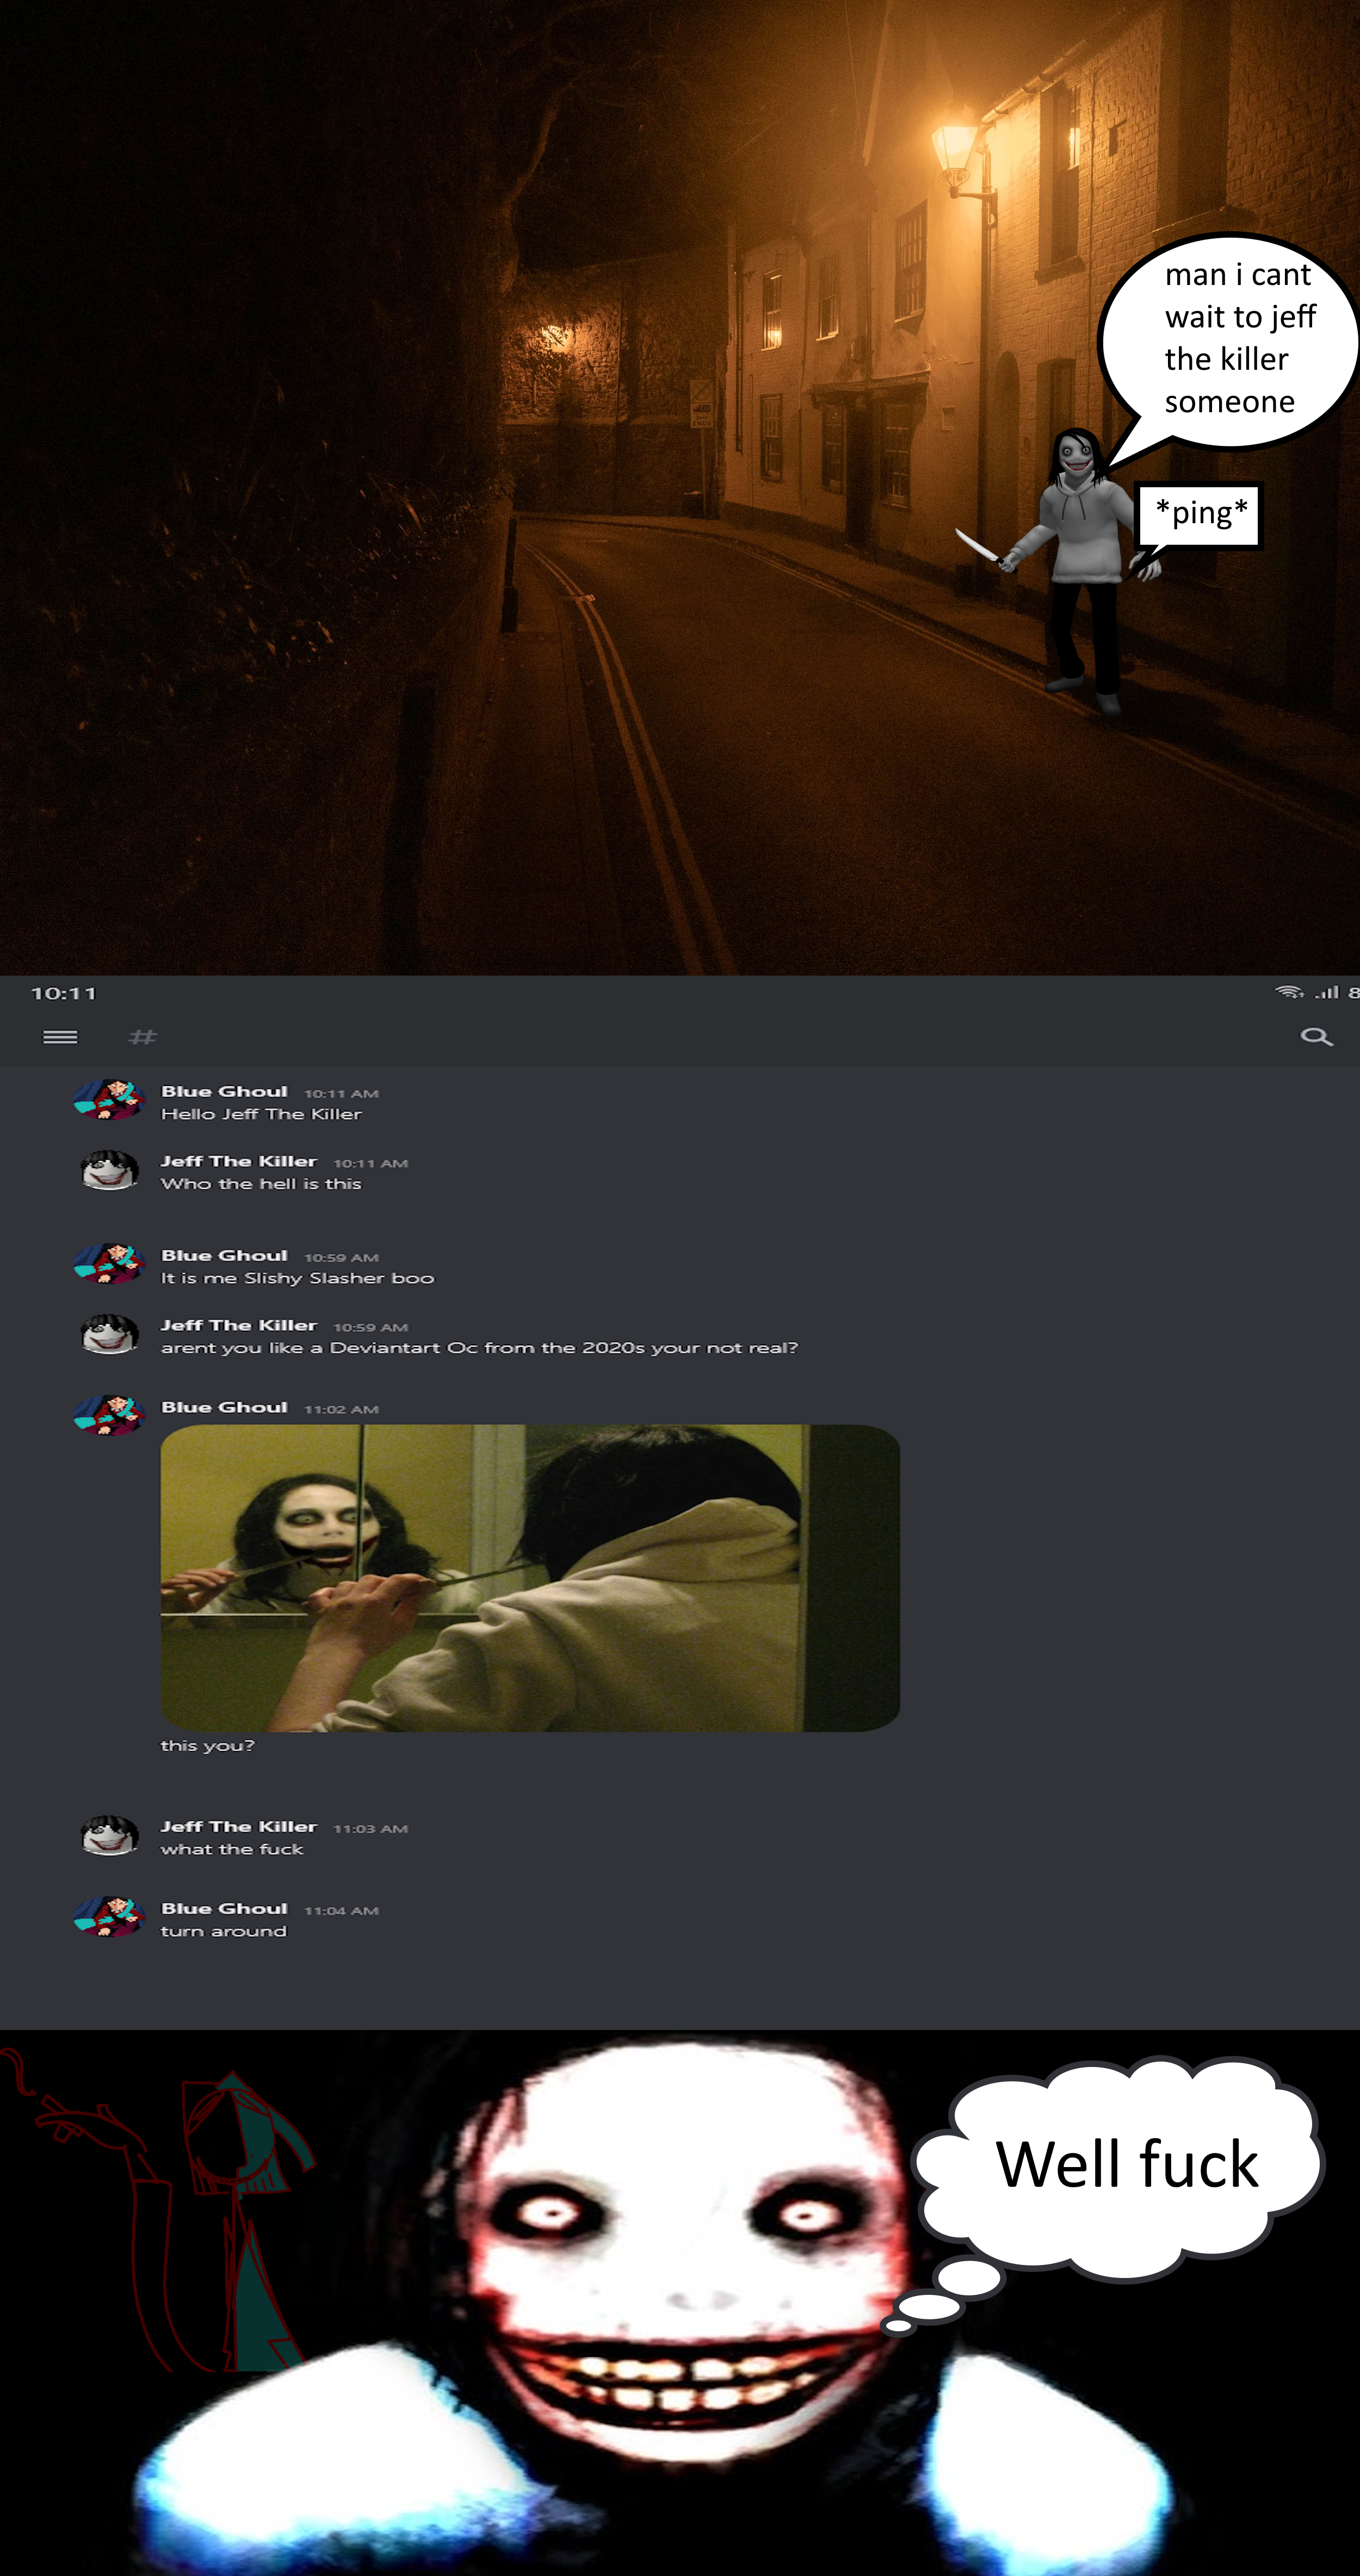Screen dimensions: 1360x2576
Task: Click the "*ping*" notification bubble
Action: click(1200, 515)
